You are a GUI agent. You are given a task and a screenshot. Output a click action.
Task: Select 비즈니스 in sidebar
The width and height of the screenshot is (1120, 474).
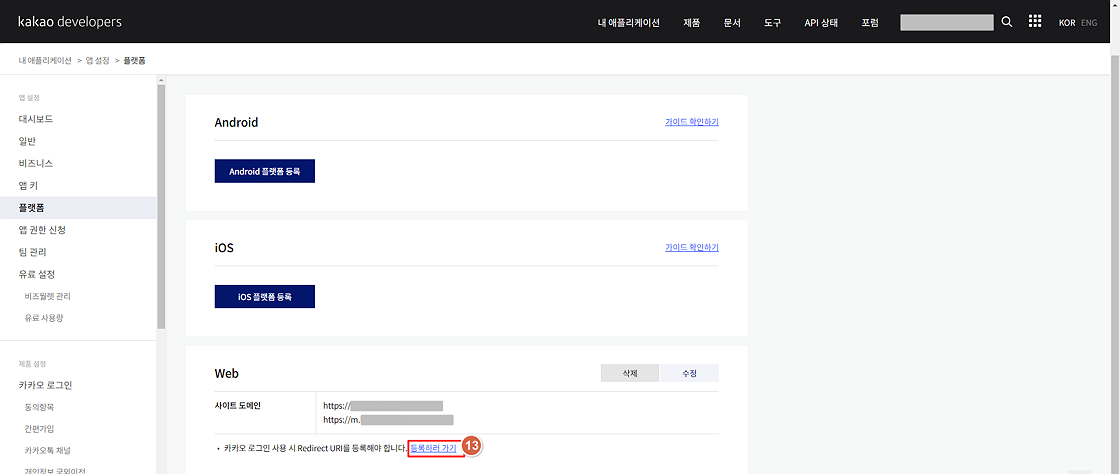(x=36, y=163)
